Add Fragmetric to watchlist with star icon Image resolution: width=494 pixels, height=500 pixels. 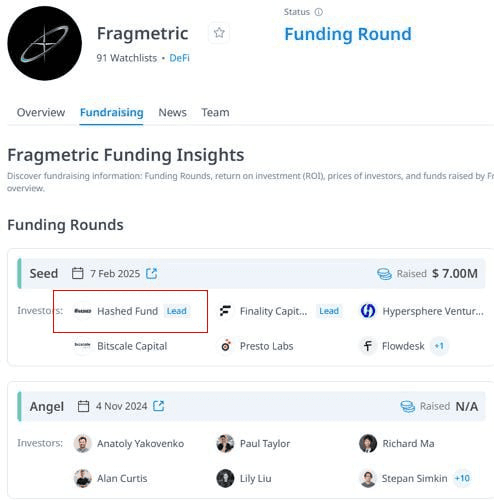click(219, 33)
